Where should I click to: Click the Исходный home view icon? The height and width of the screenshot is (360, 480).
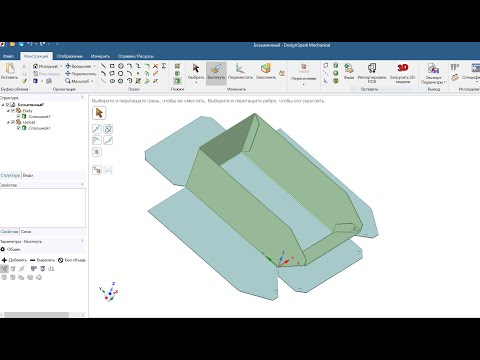(x=35, y=66)
